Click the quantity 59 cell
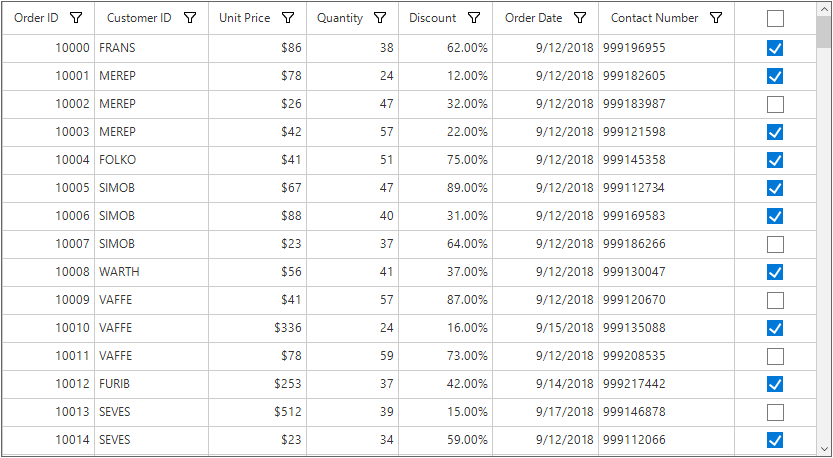 pos(353,356)
